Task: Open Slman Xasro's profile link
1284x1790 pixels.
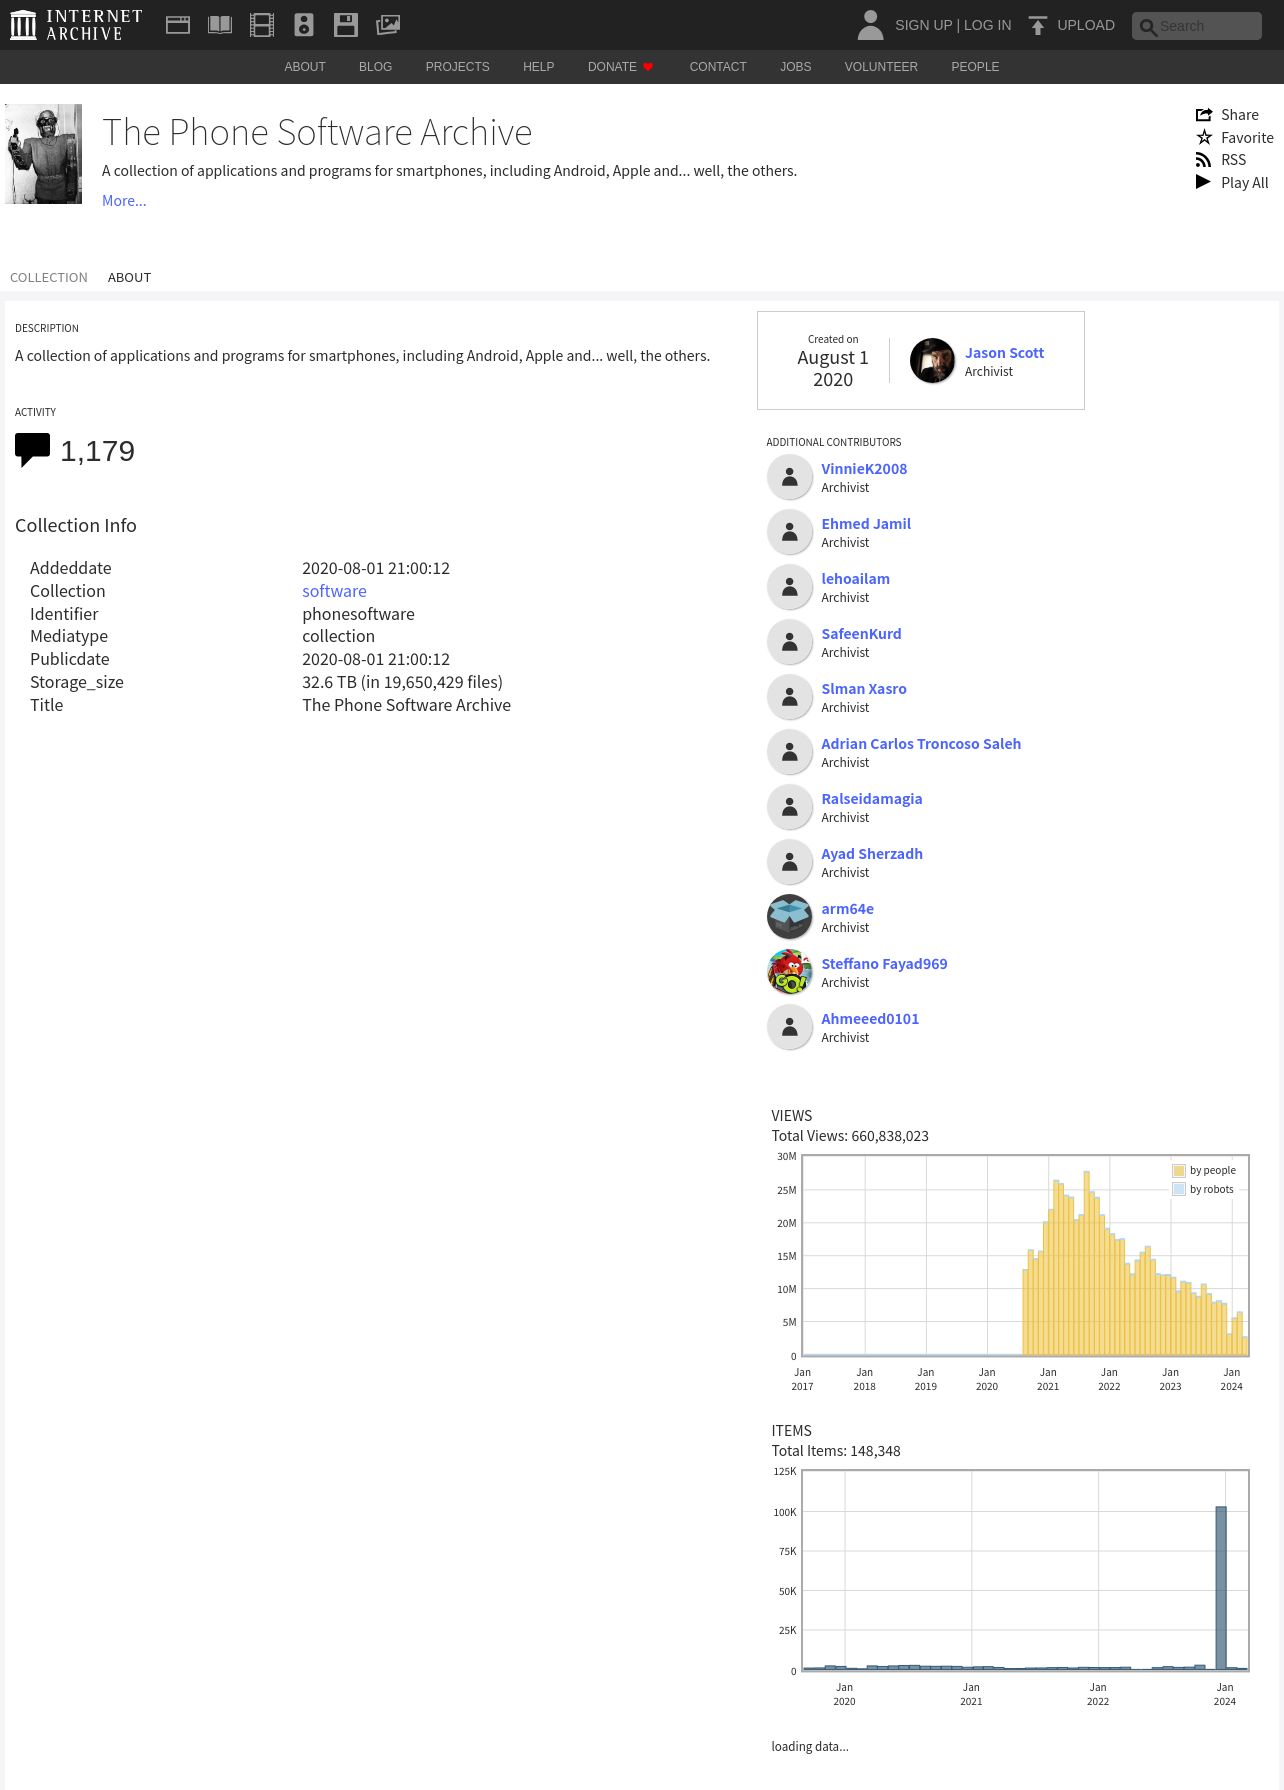Action: point(864,689)
